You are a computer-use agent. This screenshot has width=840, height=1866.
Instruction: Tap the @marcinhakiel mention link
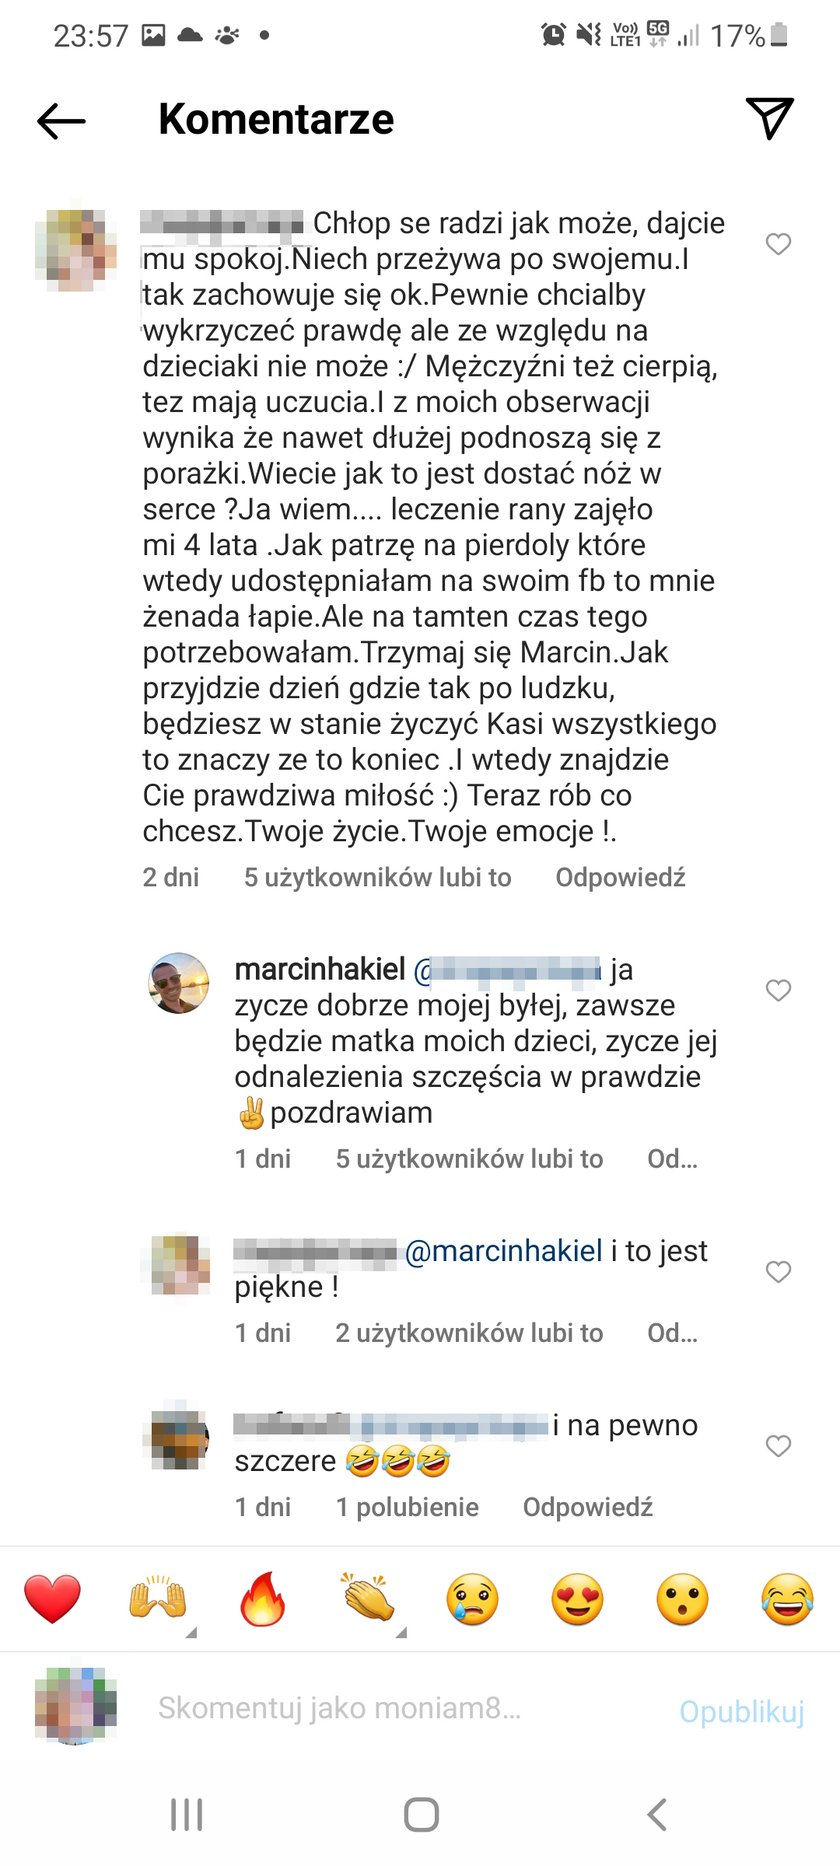[x=504, y=1251]
